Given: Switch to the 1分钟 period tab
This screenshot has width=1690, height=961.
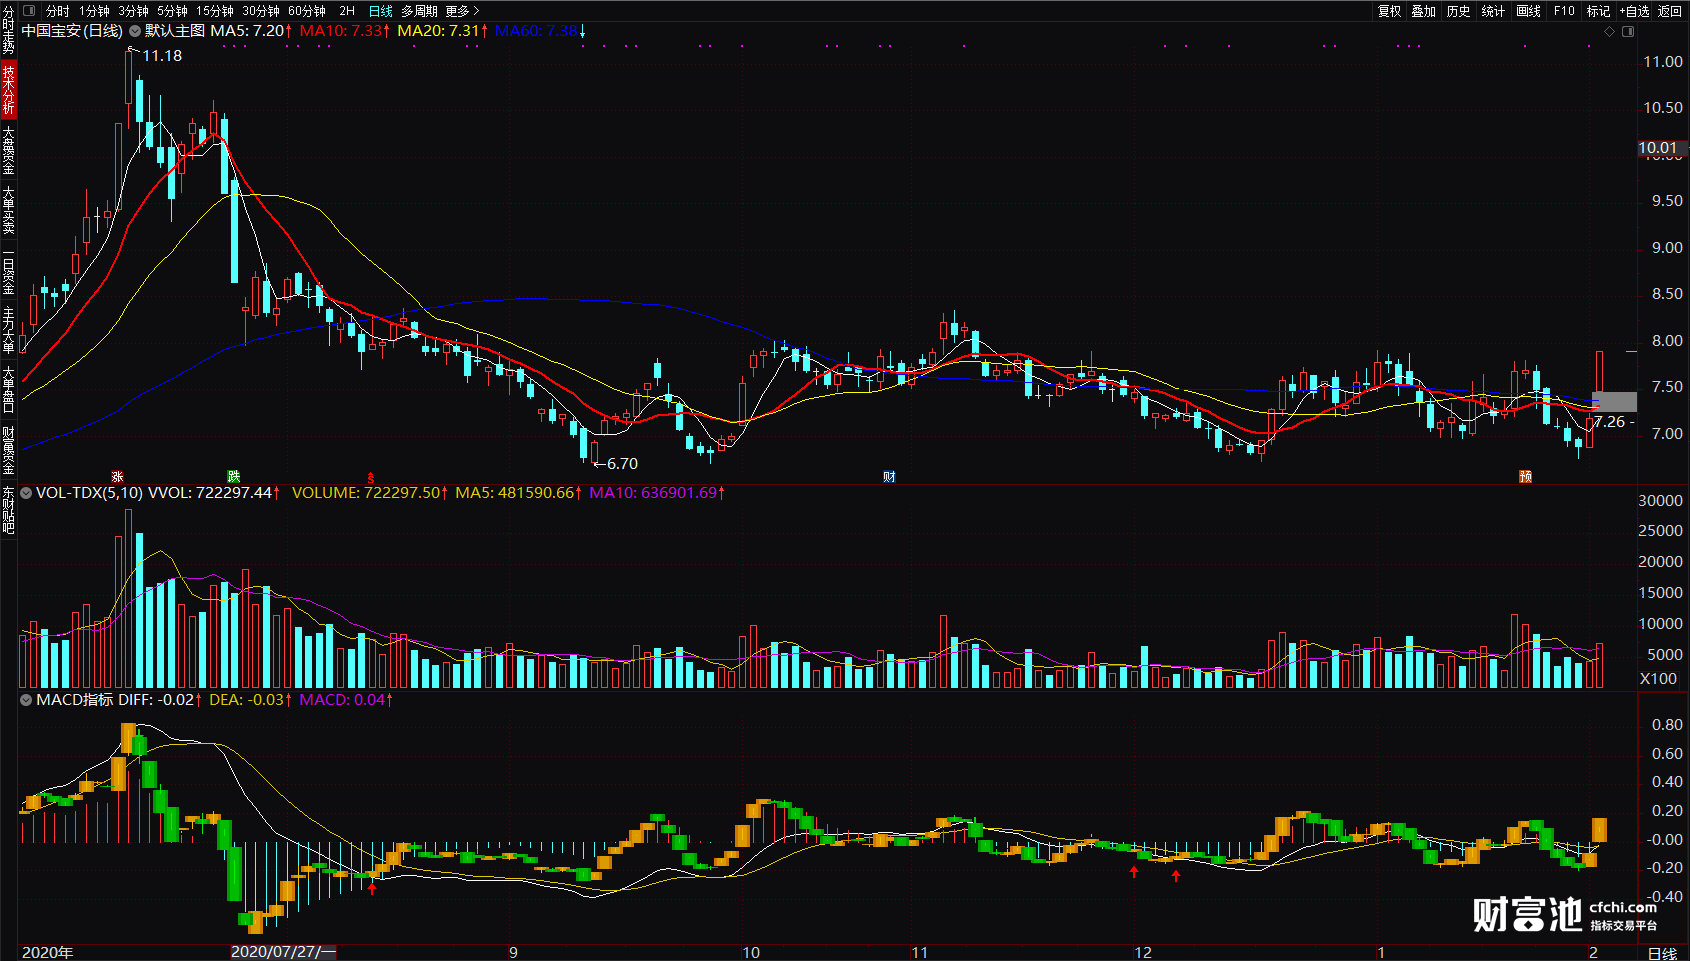Looking at the screenshot, I should [x=94, y=11].
